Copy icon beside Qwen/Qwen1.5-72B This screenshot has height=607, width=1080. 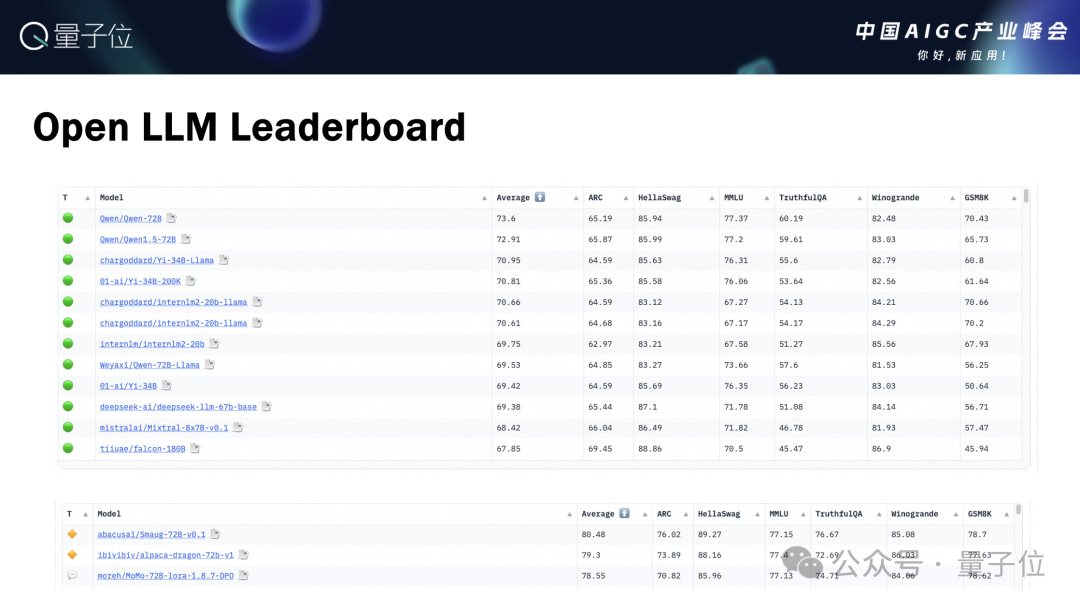coord(185,239)
